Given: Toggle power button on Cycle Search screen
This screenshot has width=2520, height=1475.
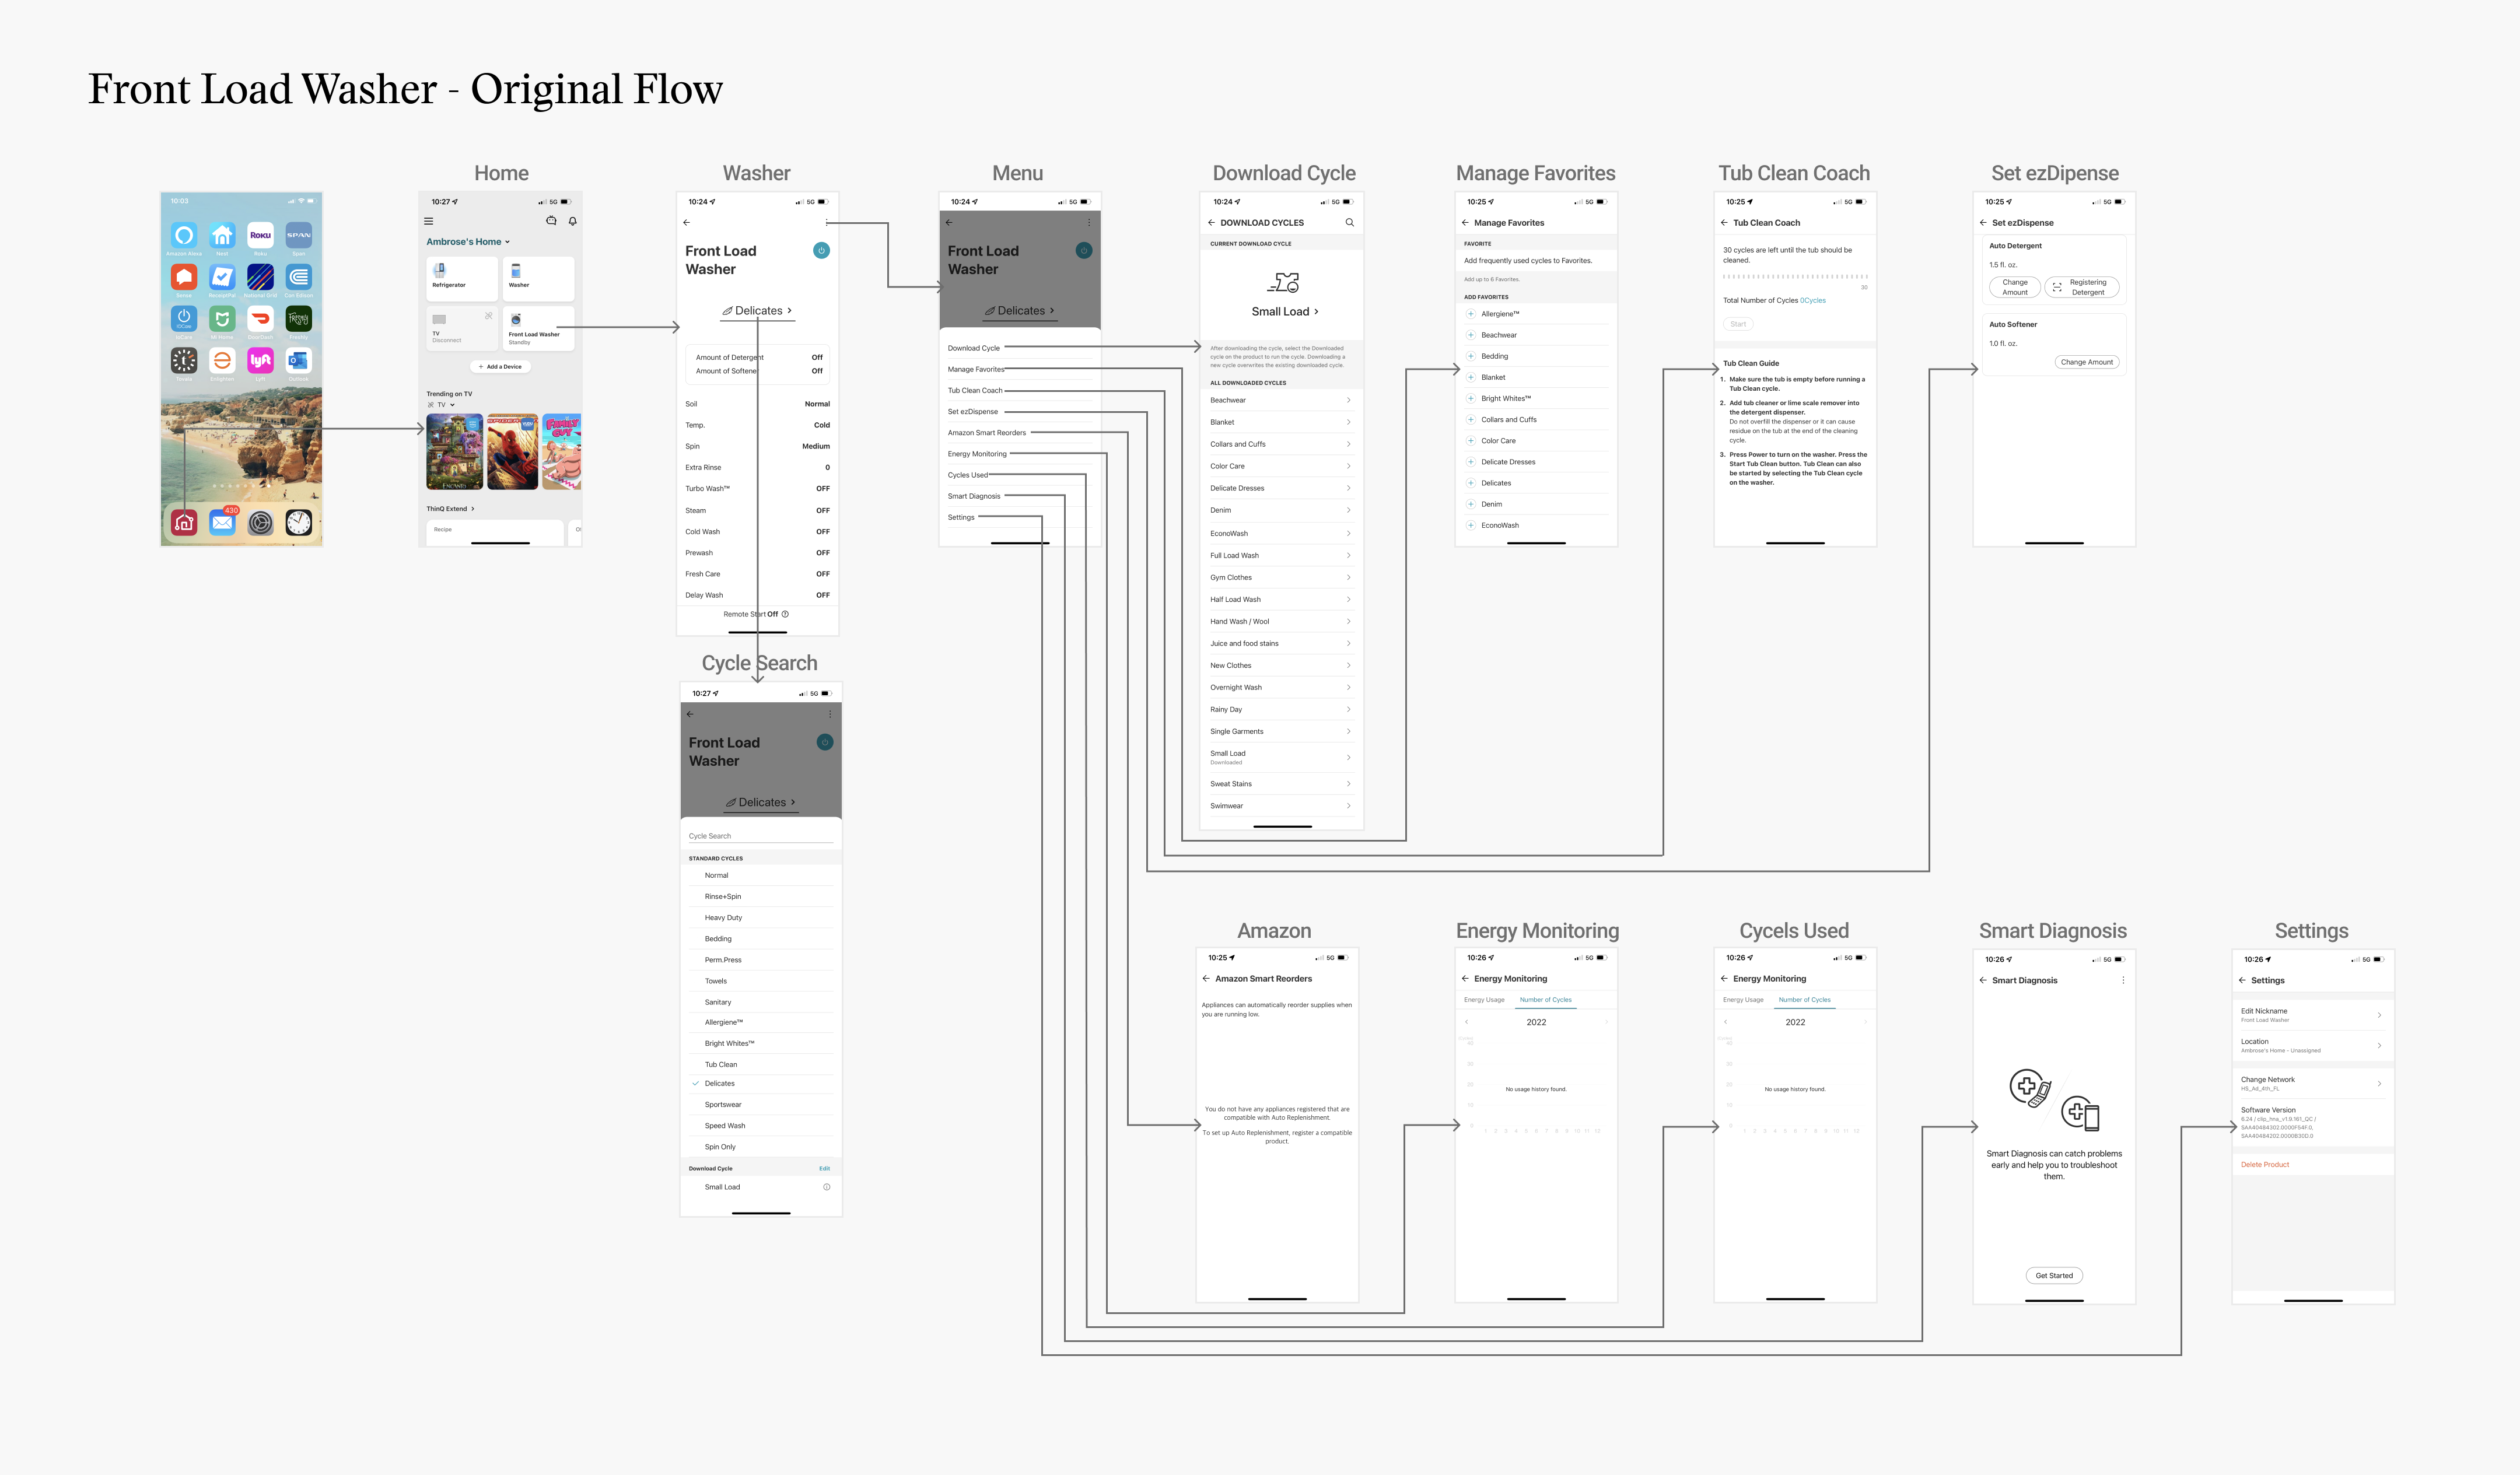Looking at the screenshot, I should pos(825,742).
